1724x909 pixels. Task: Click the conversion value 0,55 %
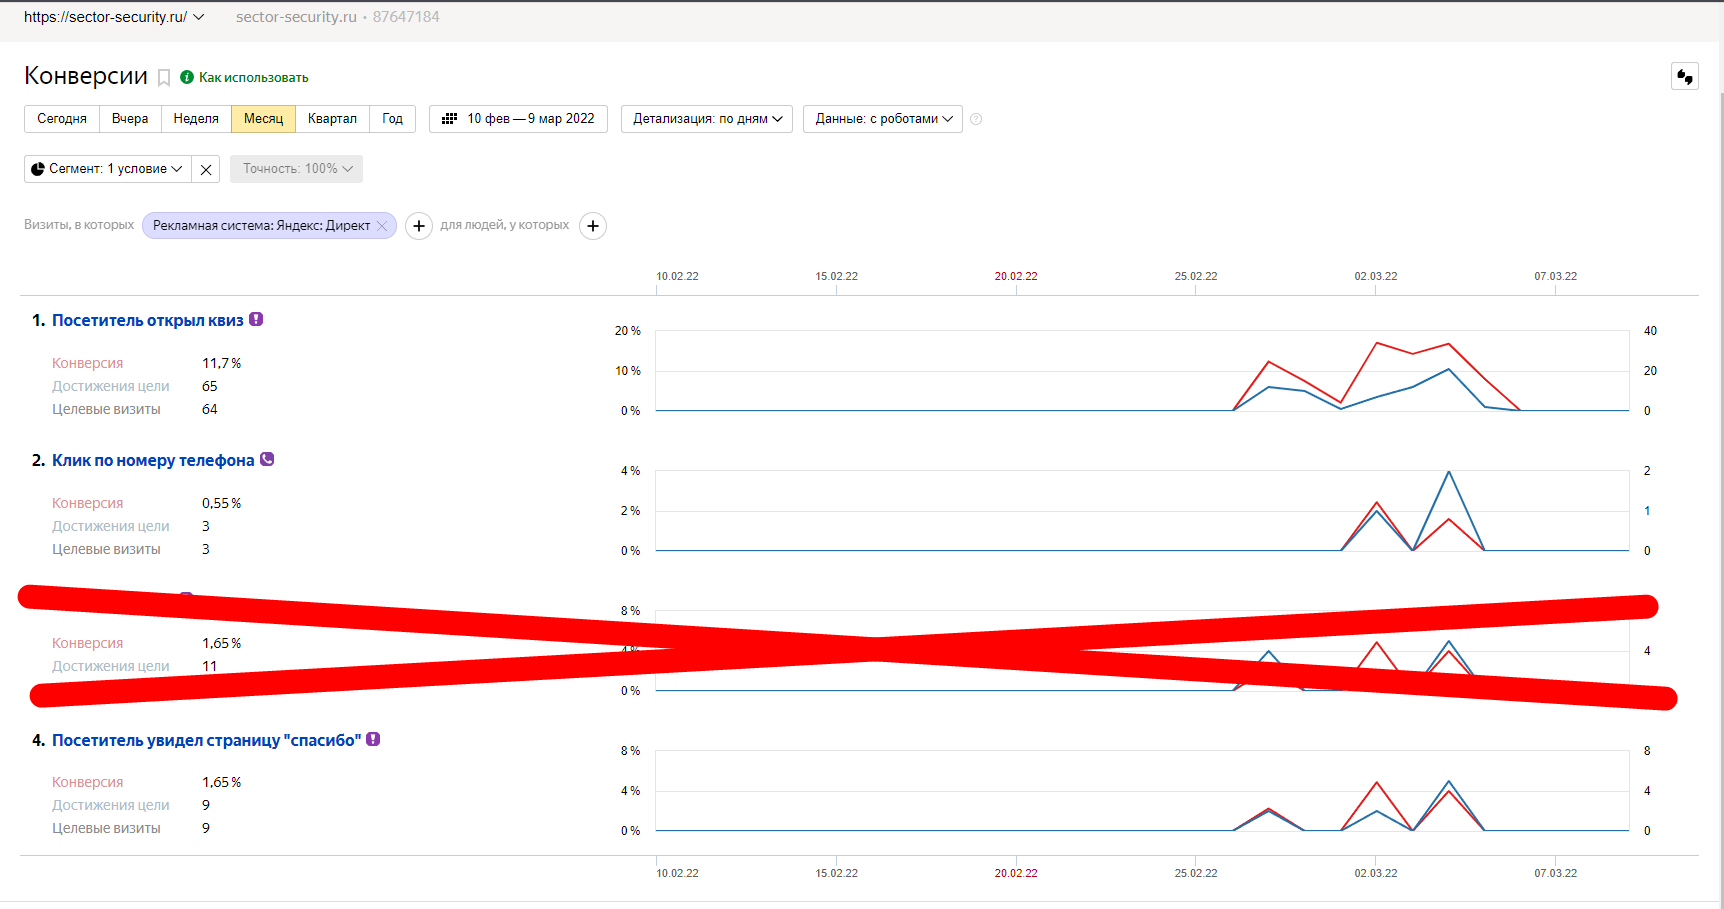pyautogui.click(x=222, y=503)
